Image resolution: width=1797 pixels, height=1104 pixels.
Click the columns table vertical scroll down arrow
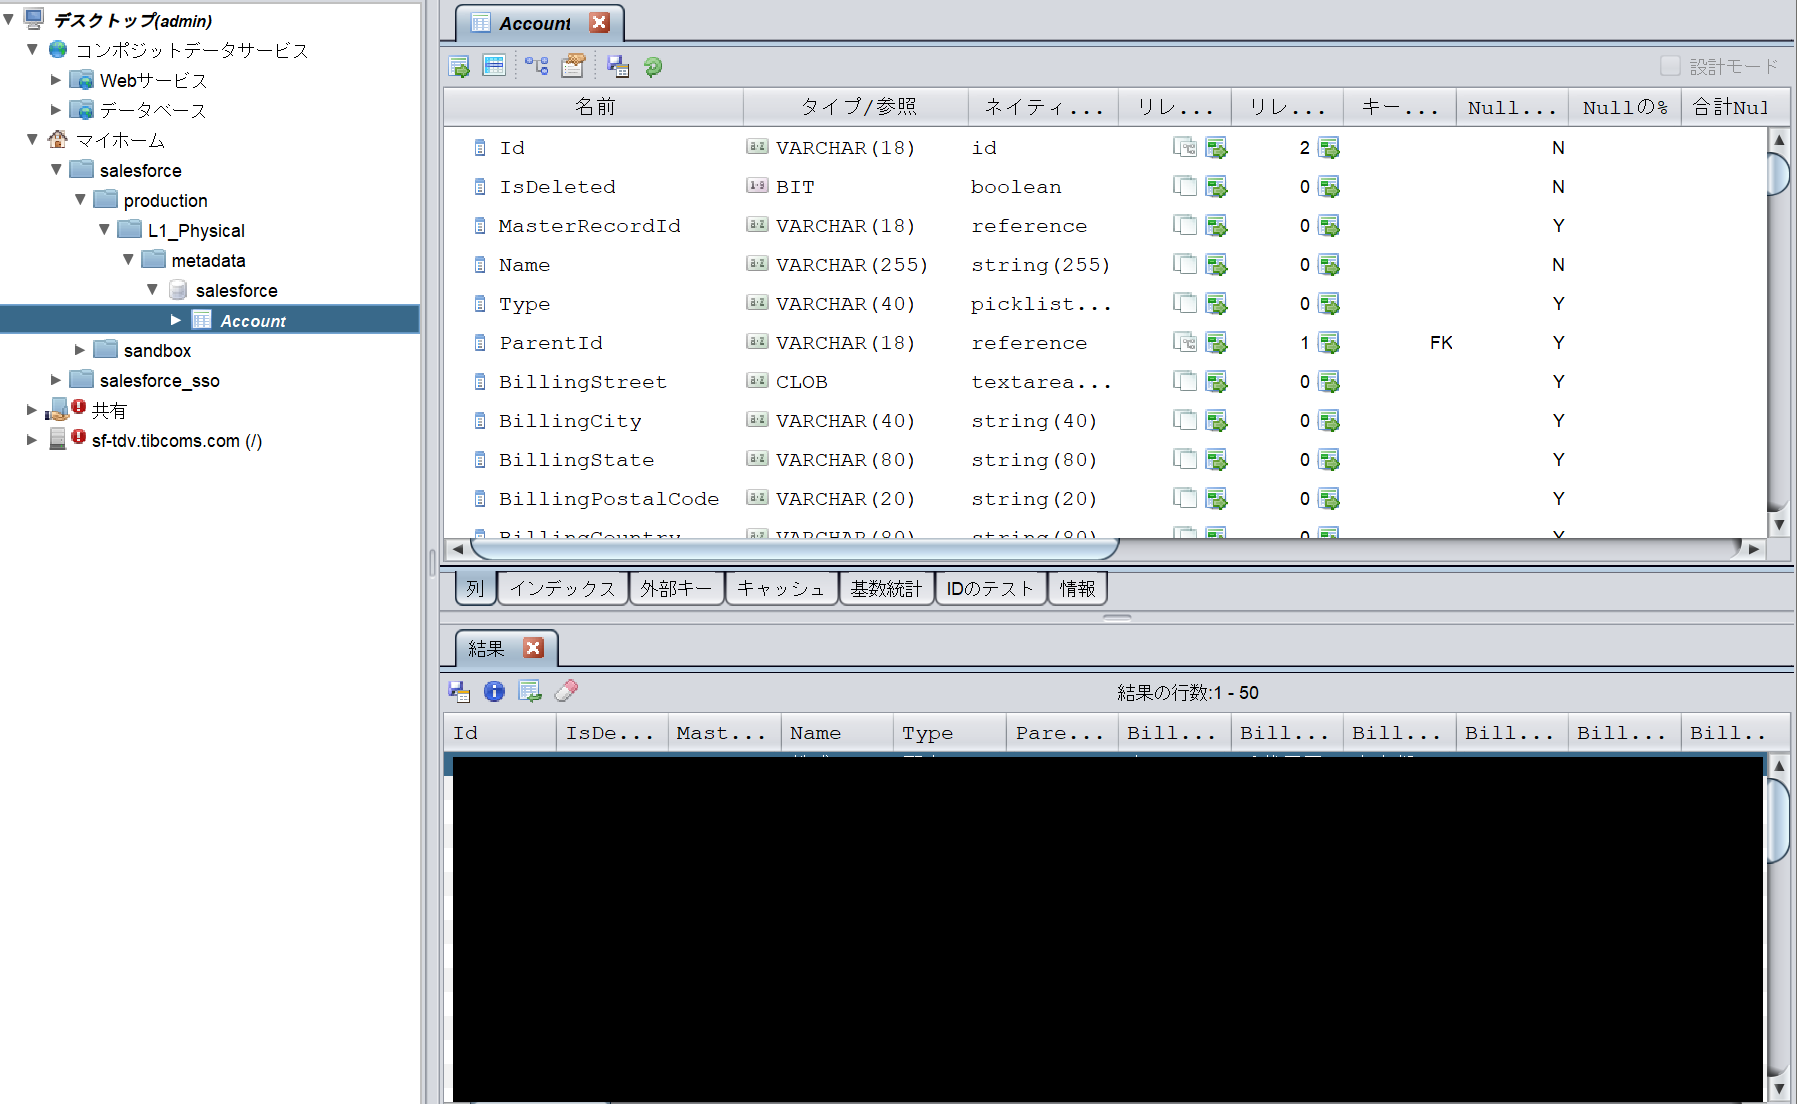tap(1779, 525)
